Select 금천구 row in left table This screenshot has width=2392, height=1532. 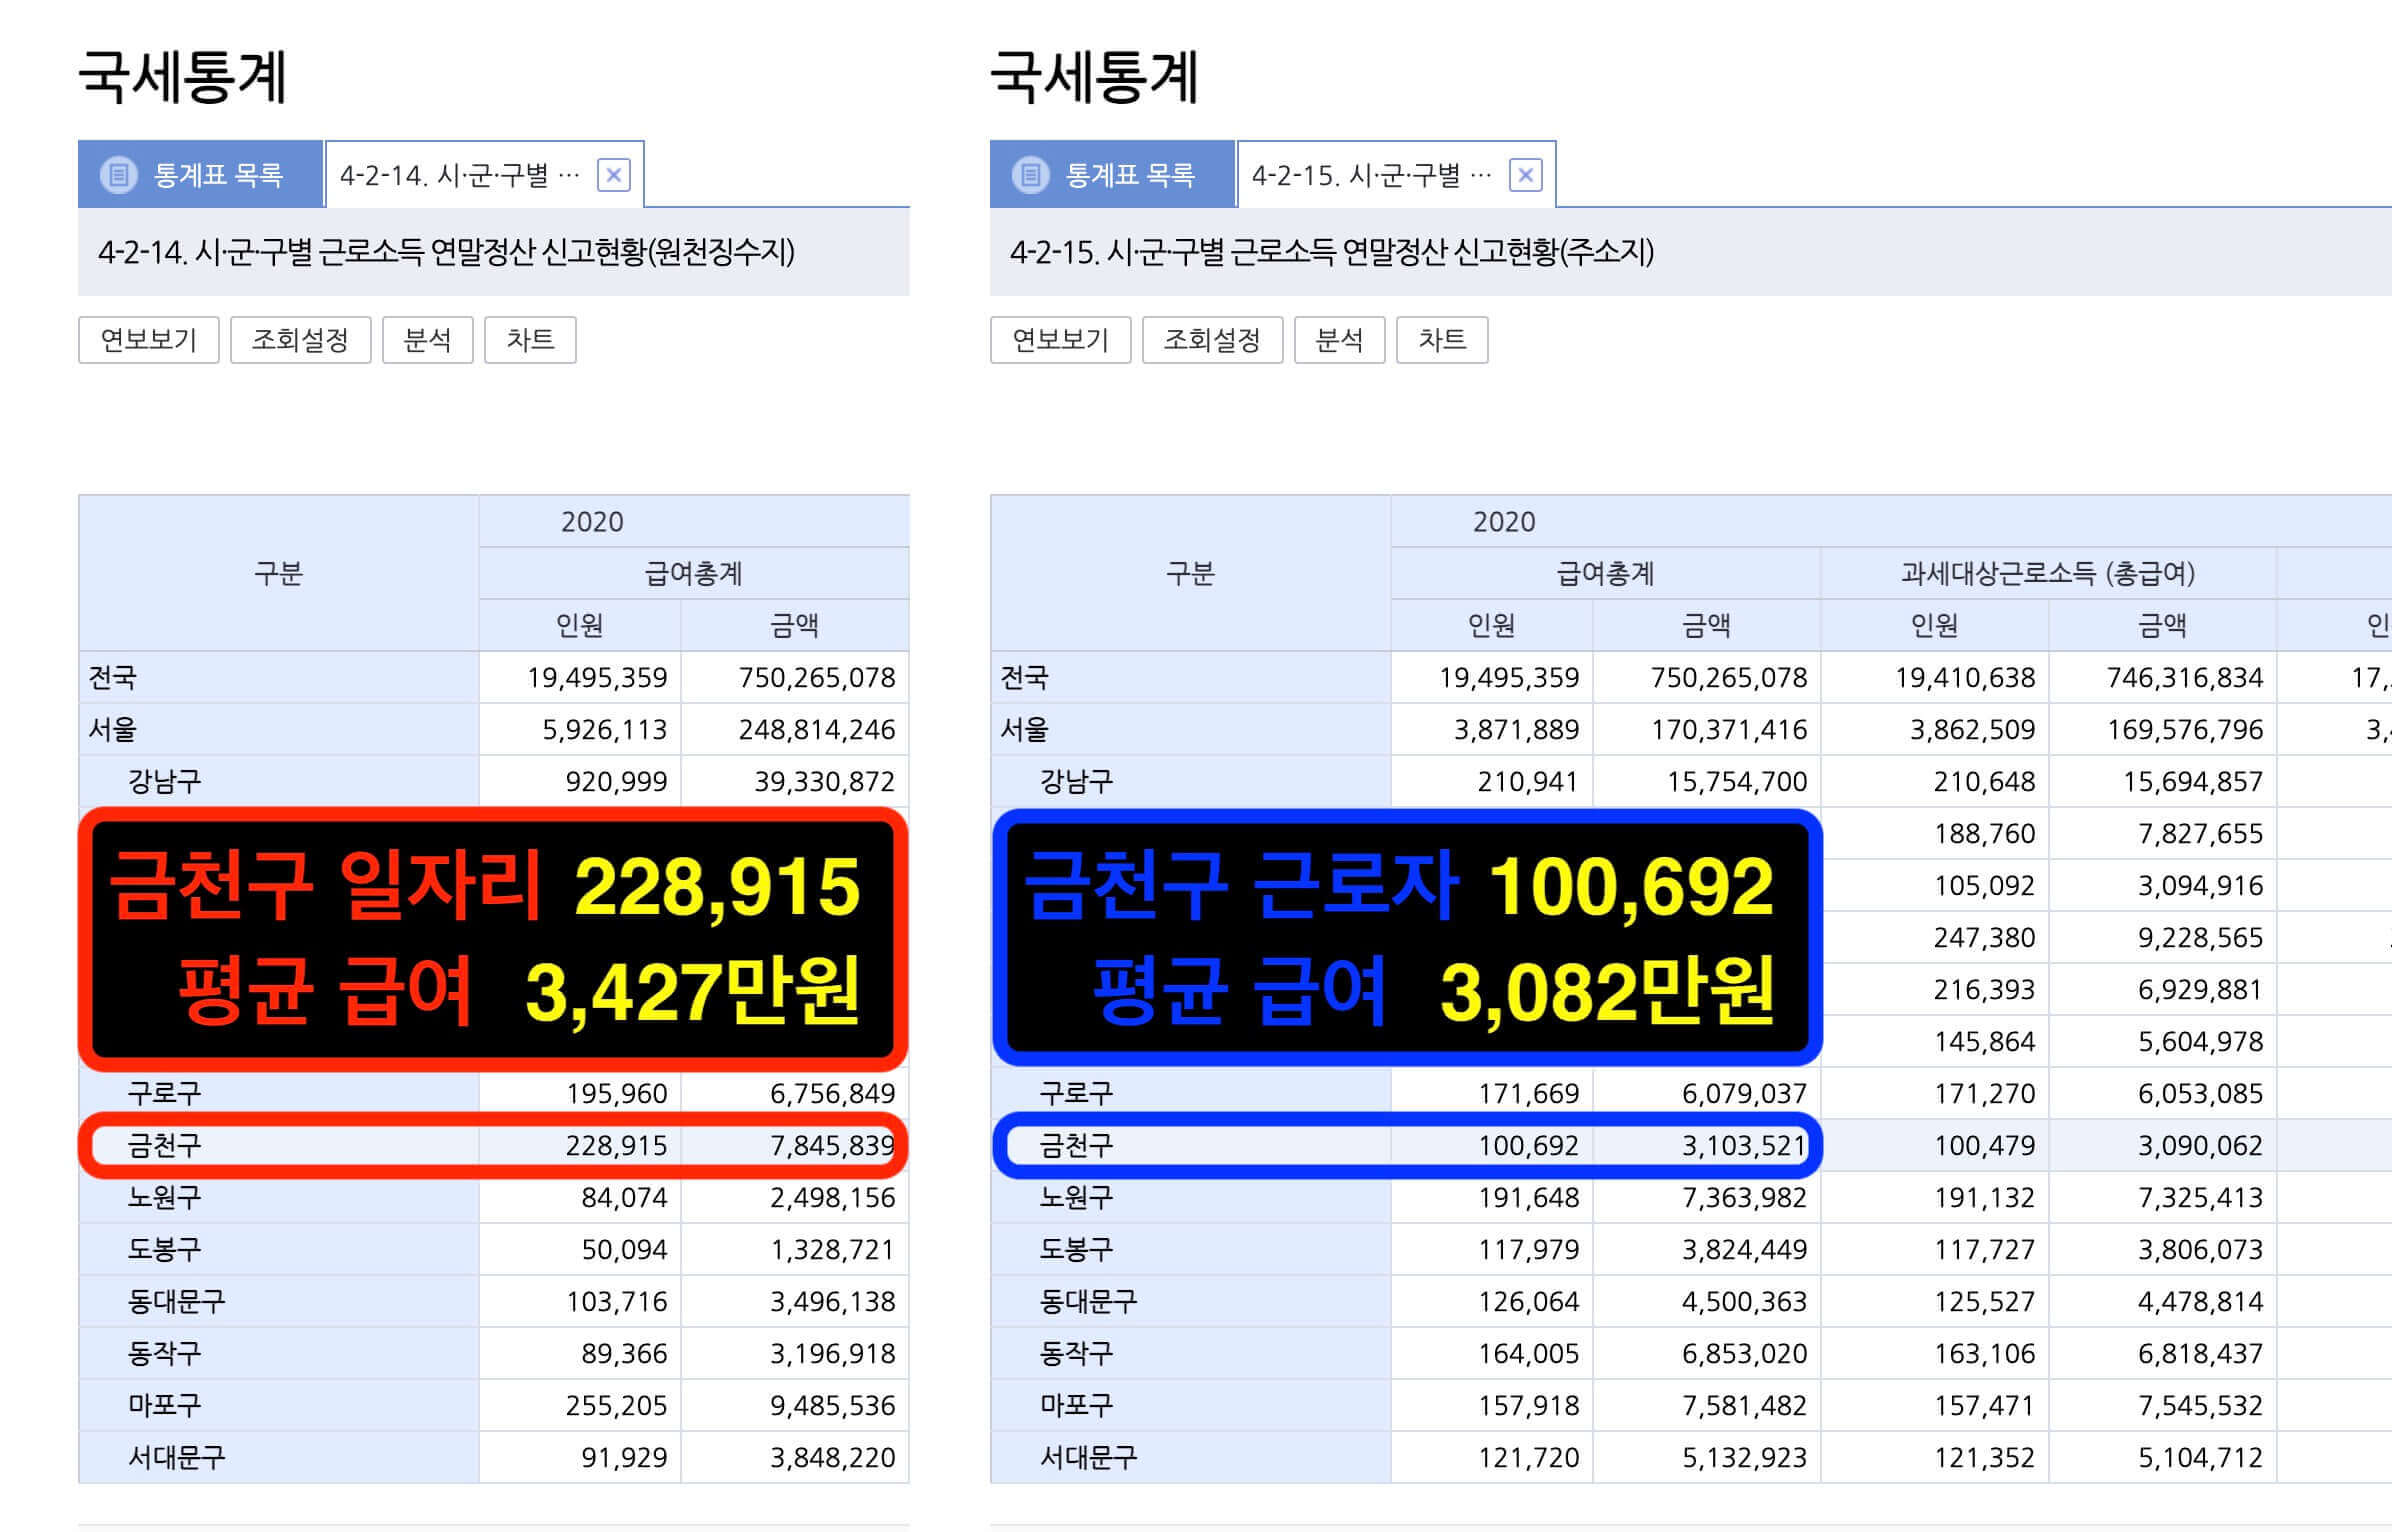coord(164,1145)
